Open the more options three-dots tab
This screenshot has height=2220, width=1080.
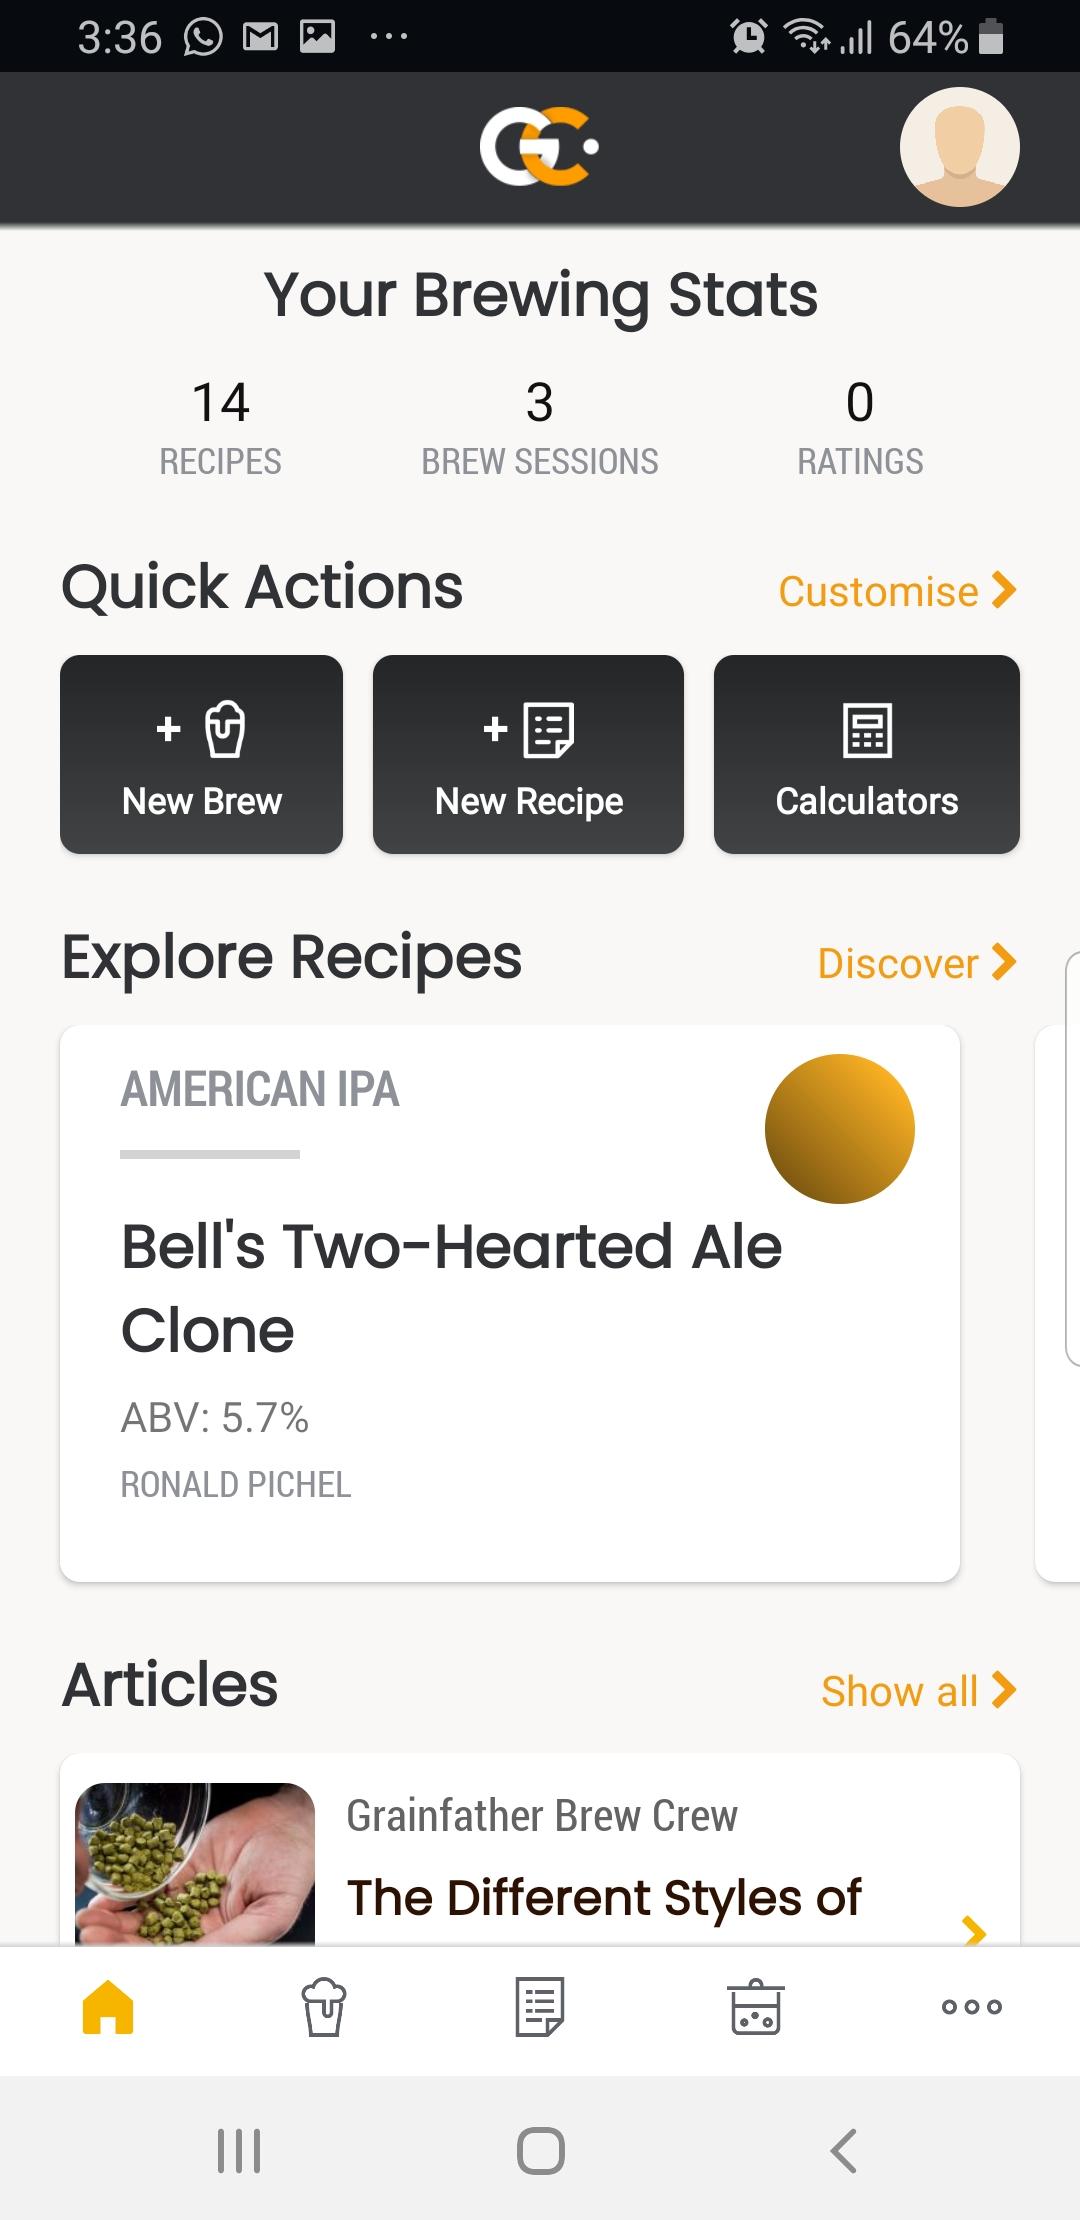[x=972, y=2006]
